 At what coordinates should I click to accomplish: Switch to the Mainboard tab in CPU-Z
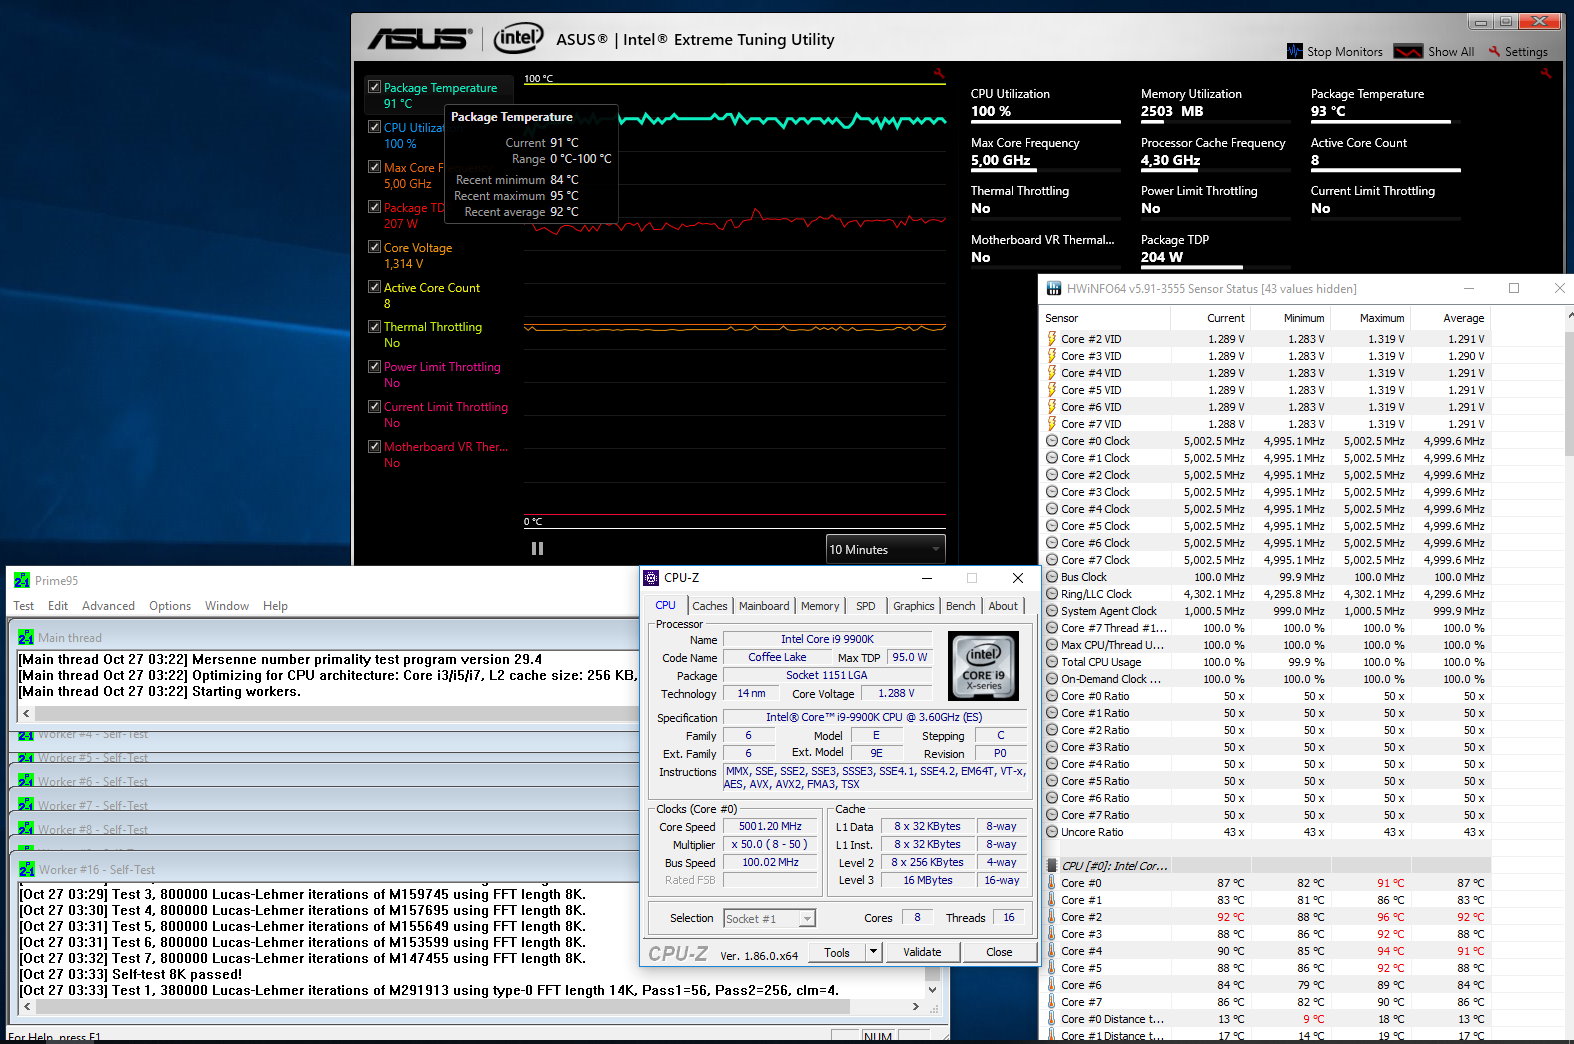coord(764,606)
